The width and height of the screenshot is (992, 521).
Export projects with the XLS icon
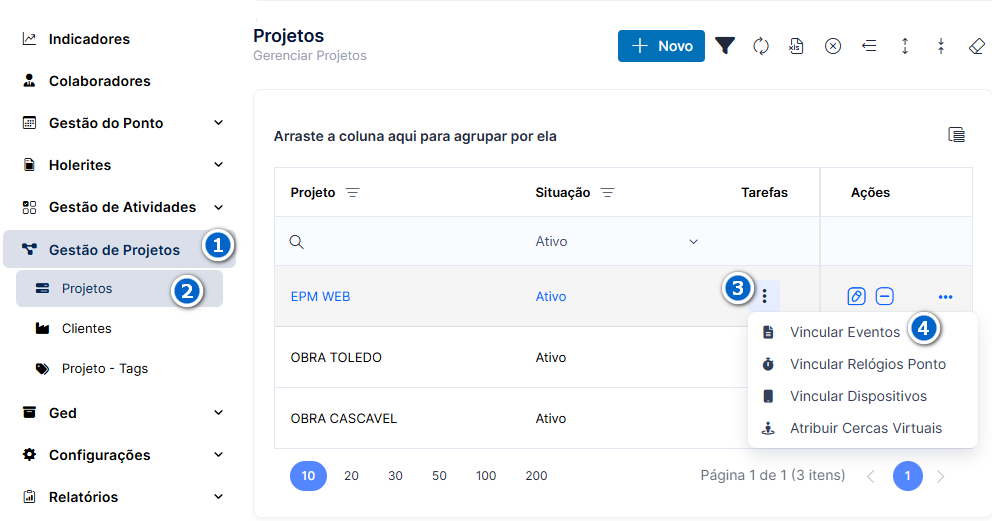797,46
